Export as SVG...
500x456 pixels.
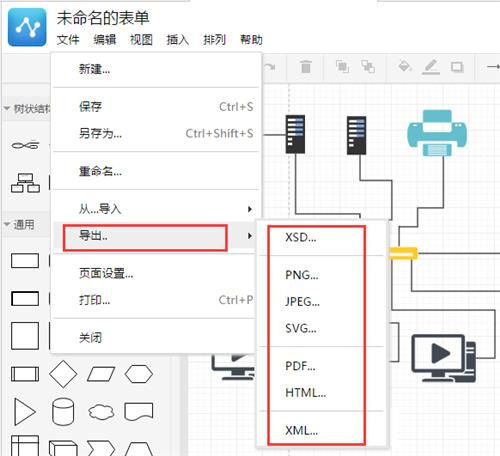point(322,328)
